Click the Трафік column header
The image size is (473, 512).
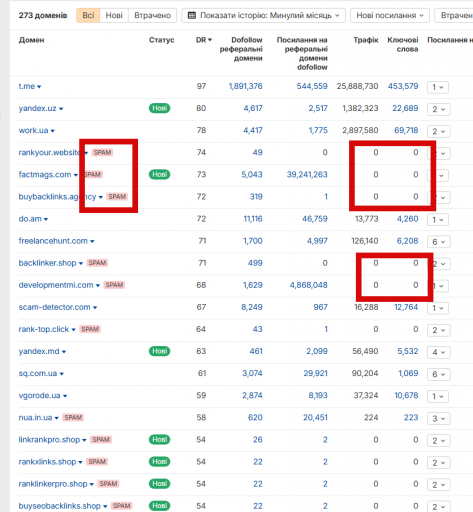tap(366, 40)
